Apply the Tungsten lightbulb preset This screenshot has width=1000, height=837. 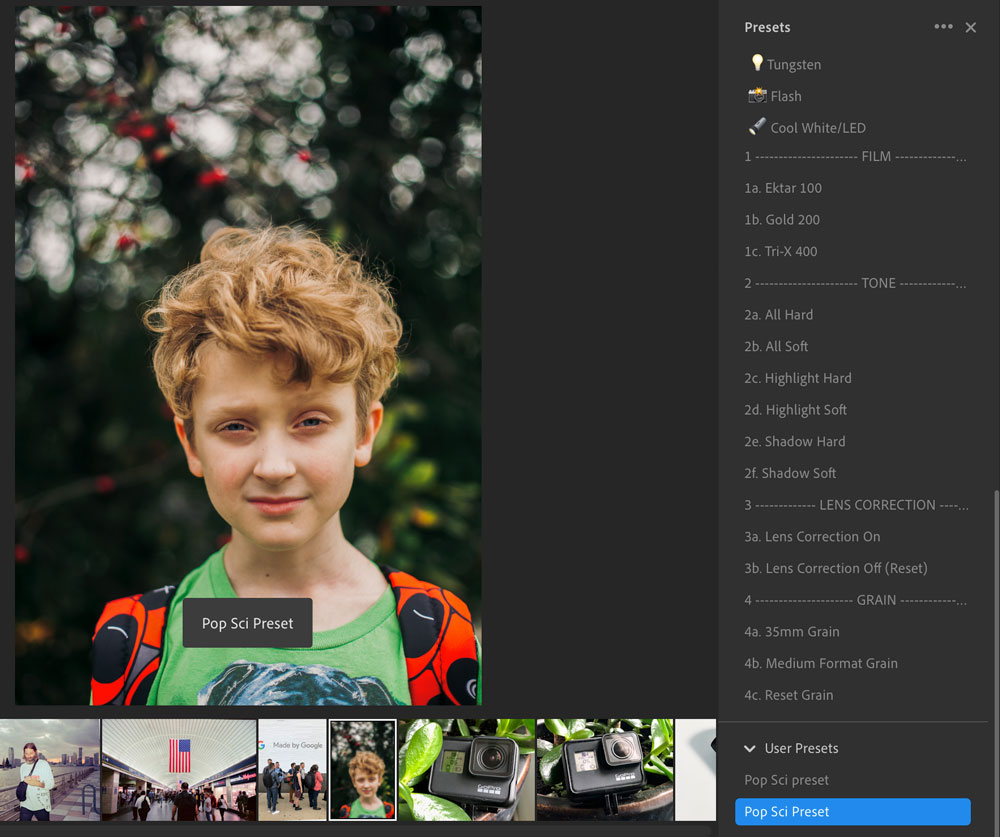[x=794, y=64]
